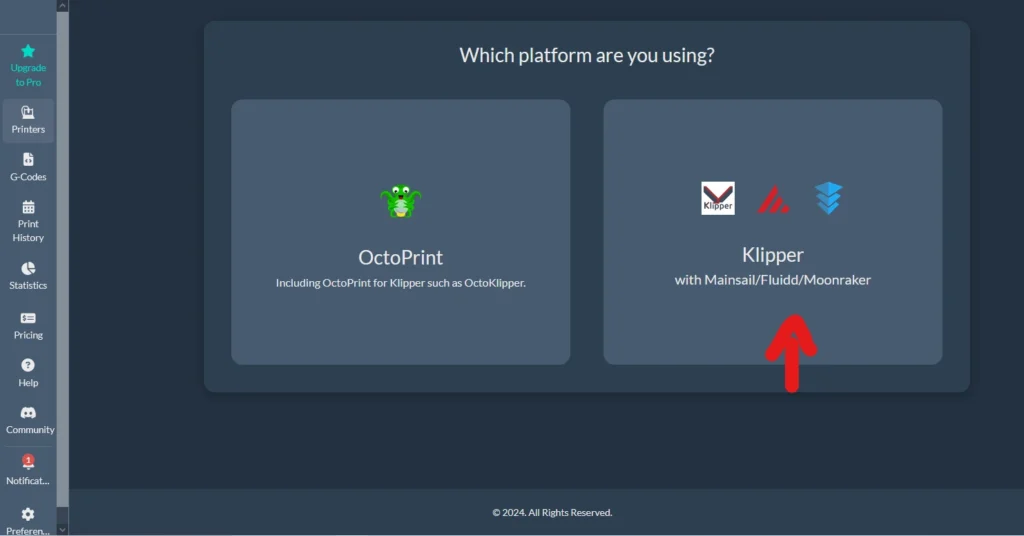1024x536 pixels.
Task: Click the red Mainsail logo
Action: [x=772, y=199]
